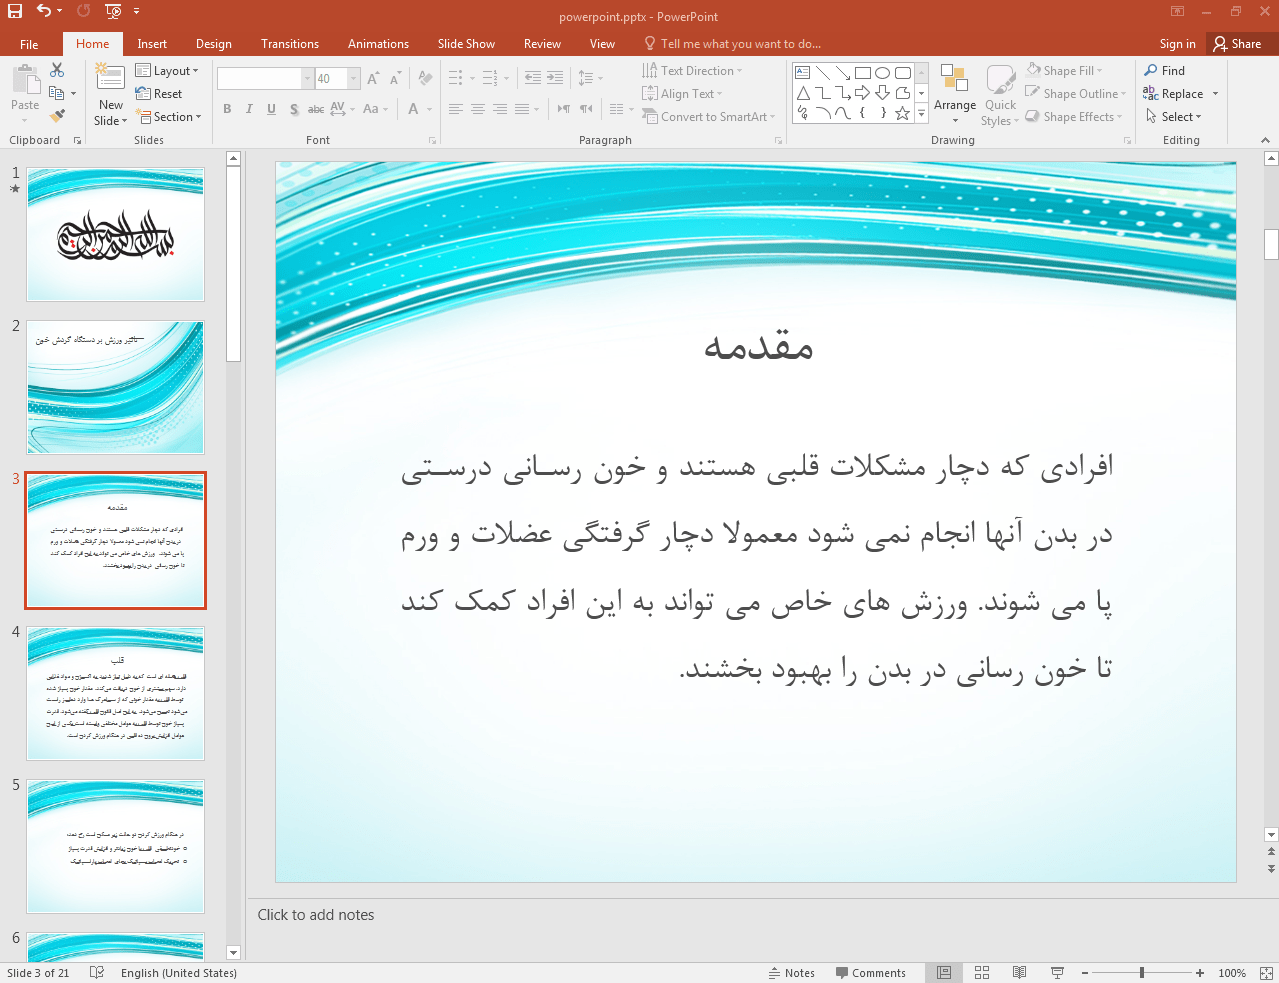Switch to Slide Sorter view icon

(x=982, y=973)
